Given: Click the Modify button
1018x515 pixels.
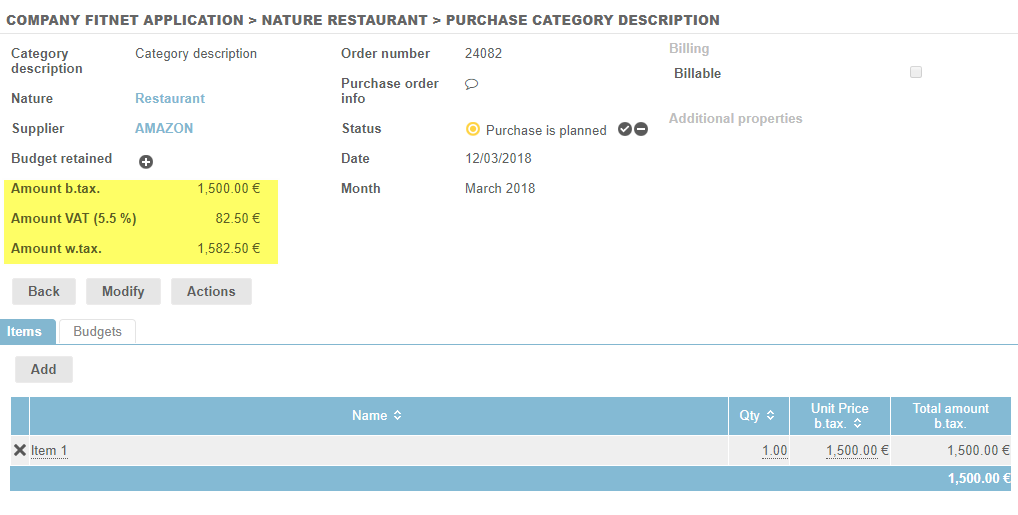Looking at the screenshot, I should [x=123, y=291].
